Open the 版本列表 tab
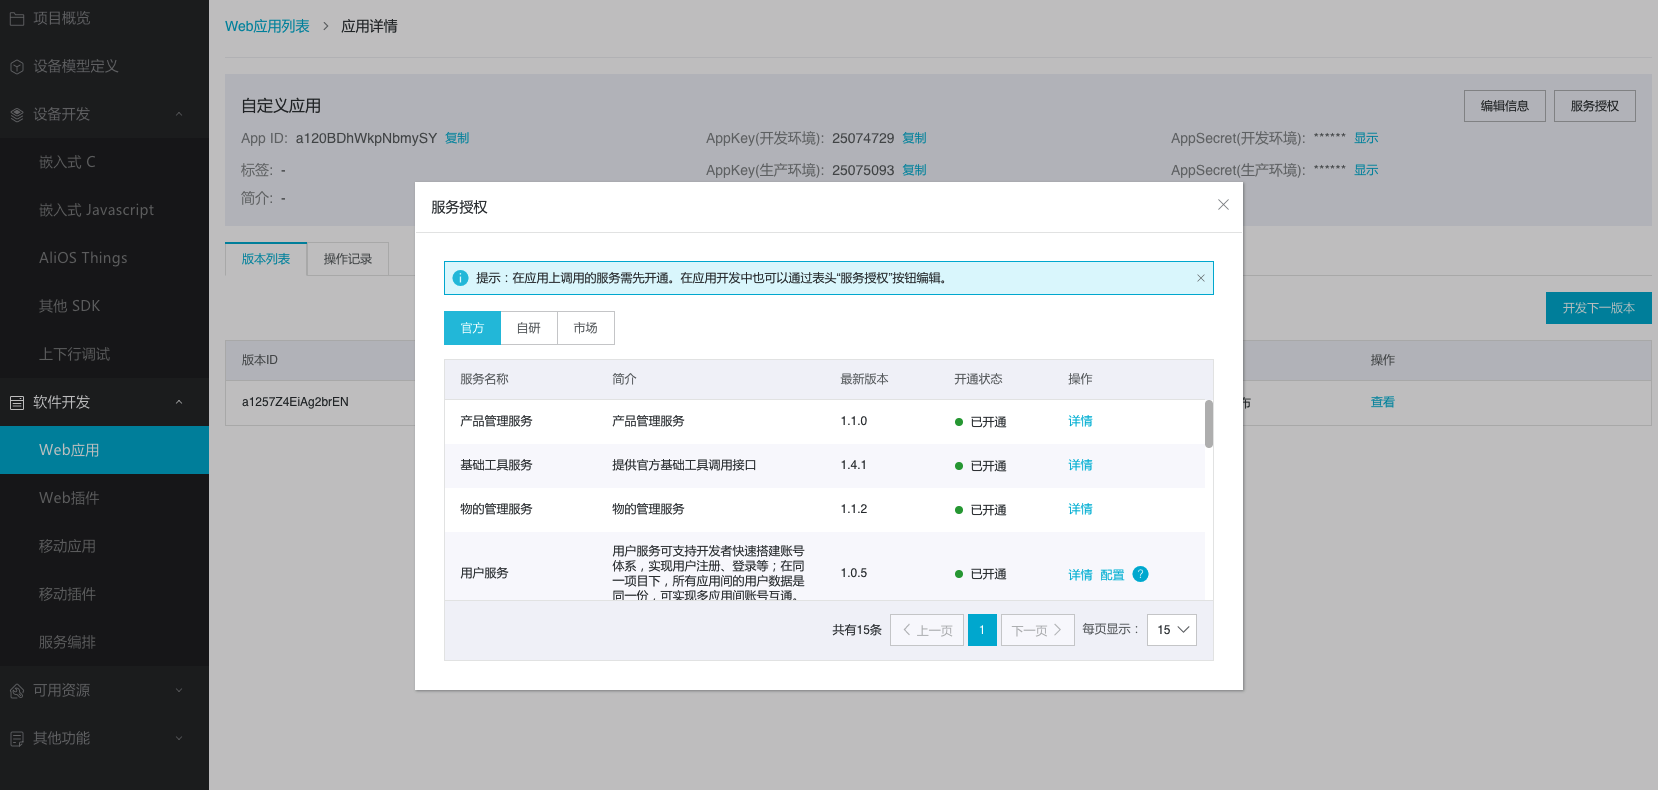1658x790 pixels. click(x=266, y=259)
